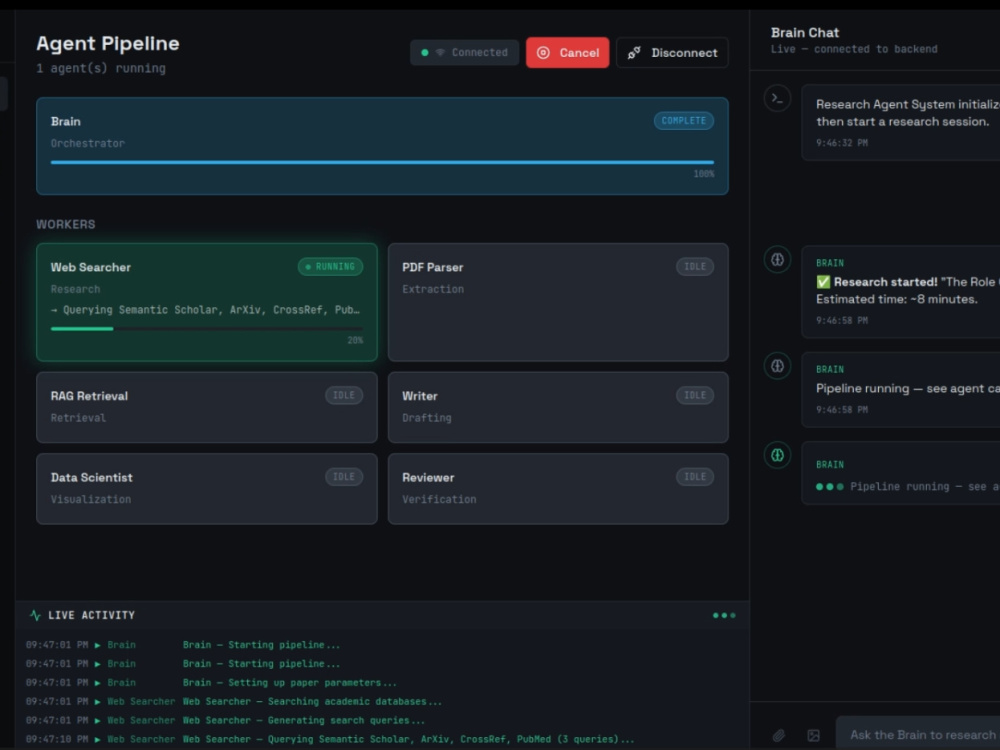Open the Writer worker card
1000x750 pixels.
[558, 408]
